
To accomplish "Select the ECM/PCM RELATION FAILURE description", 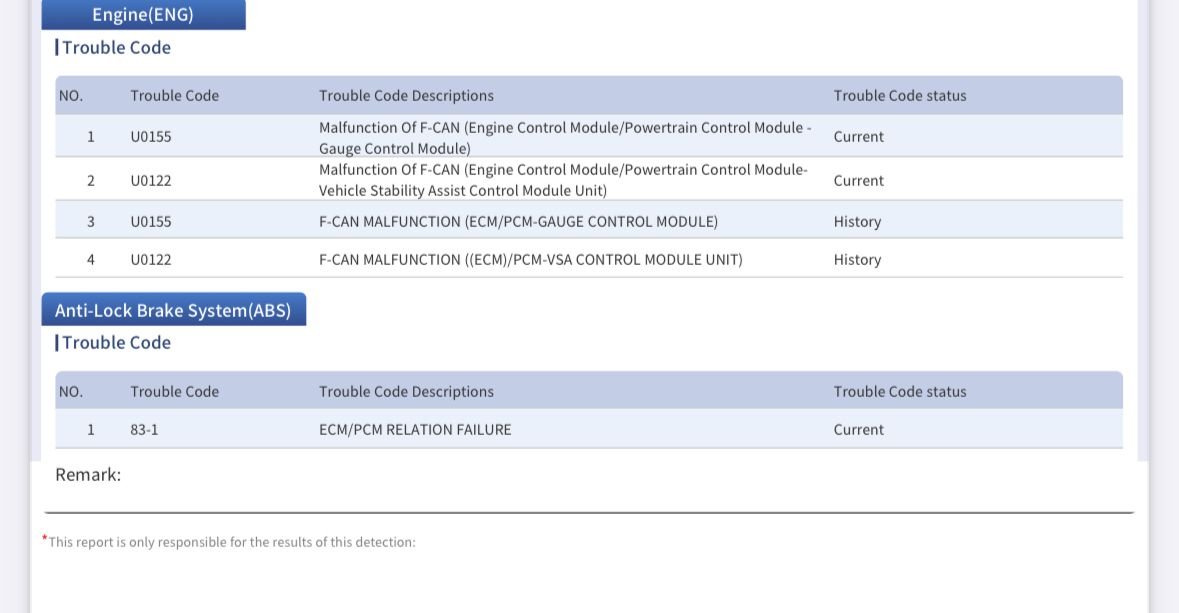I will 415,430.
